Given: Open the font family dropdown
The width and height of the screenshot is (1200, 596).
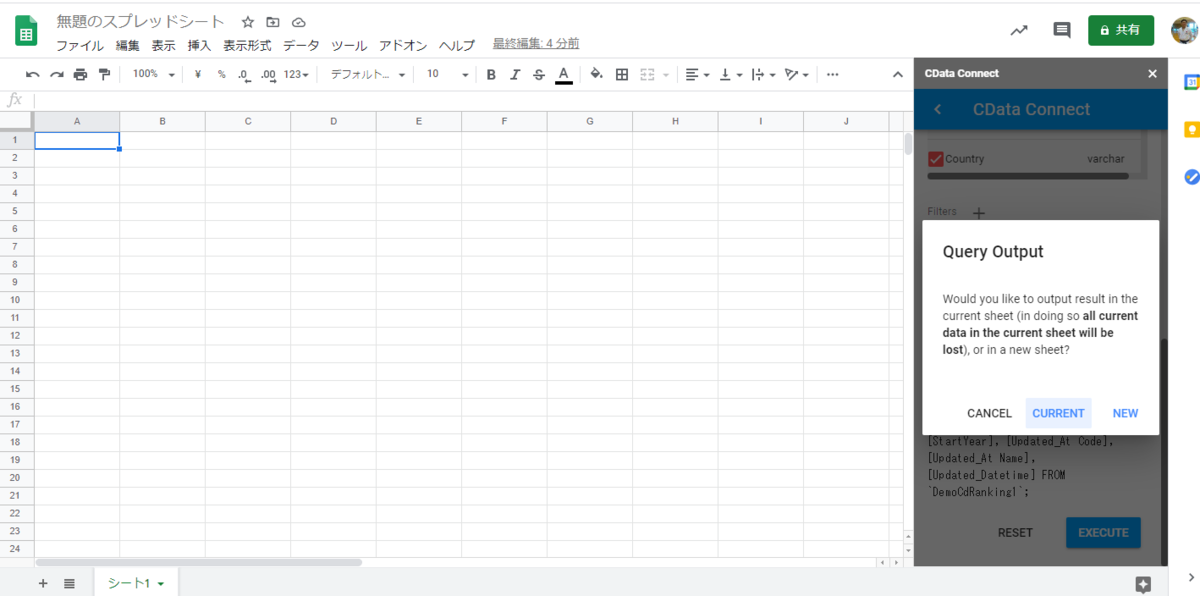Looking at the screenshot, I should [365, 73].
